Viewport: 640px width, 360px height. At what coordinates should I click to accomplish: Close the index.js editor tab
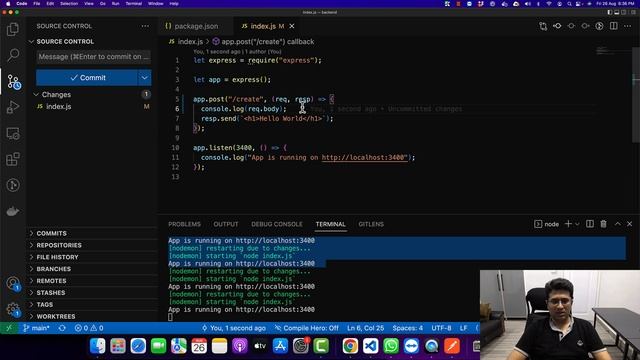(292, 26)
